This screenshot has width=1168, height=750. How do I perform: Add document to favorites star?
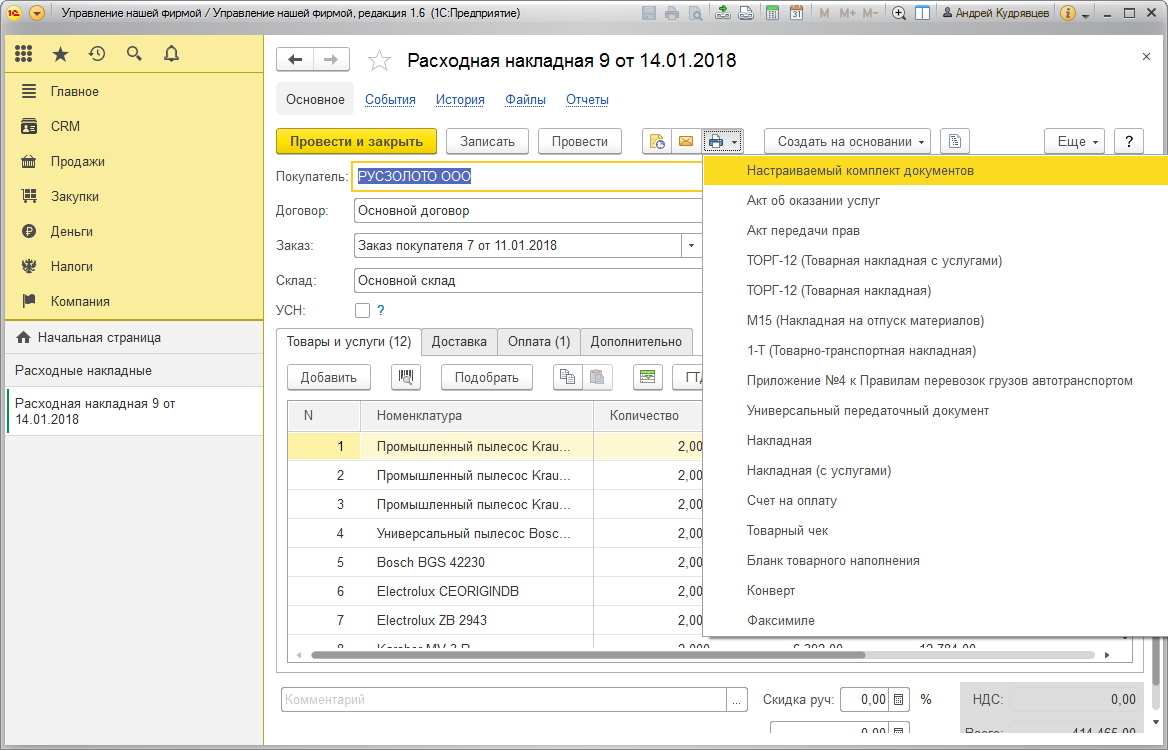pos(379,60)
